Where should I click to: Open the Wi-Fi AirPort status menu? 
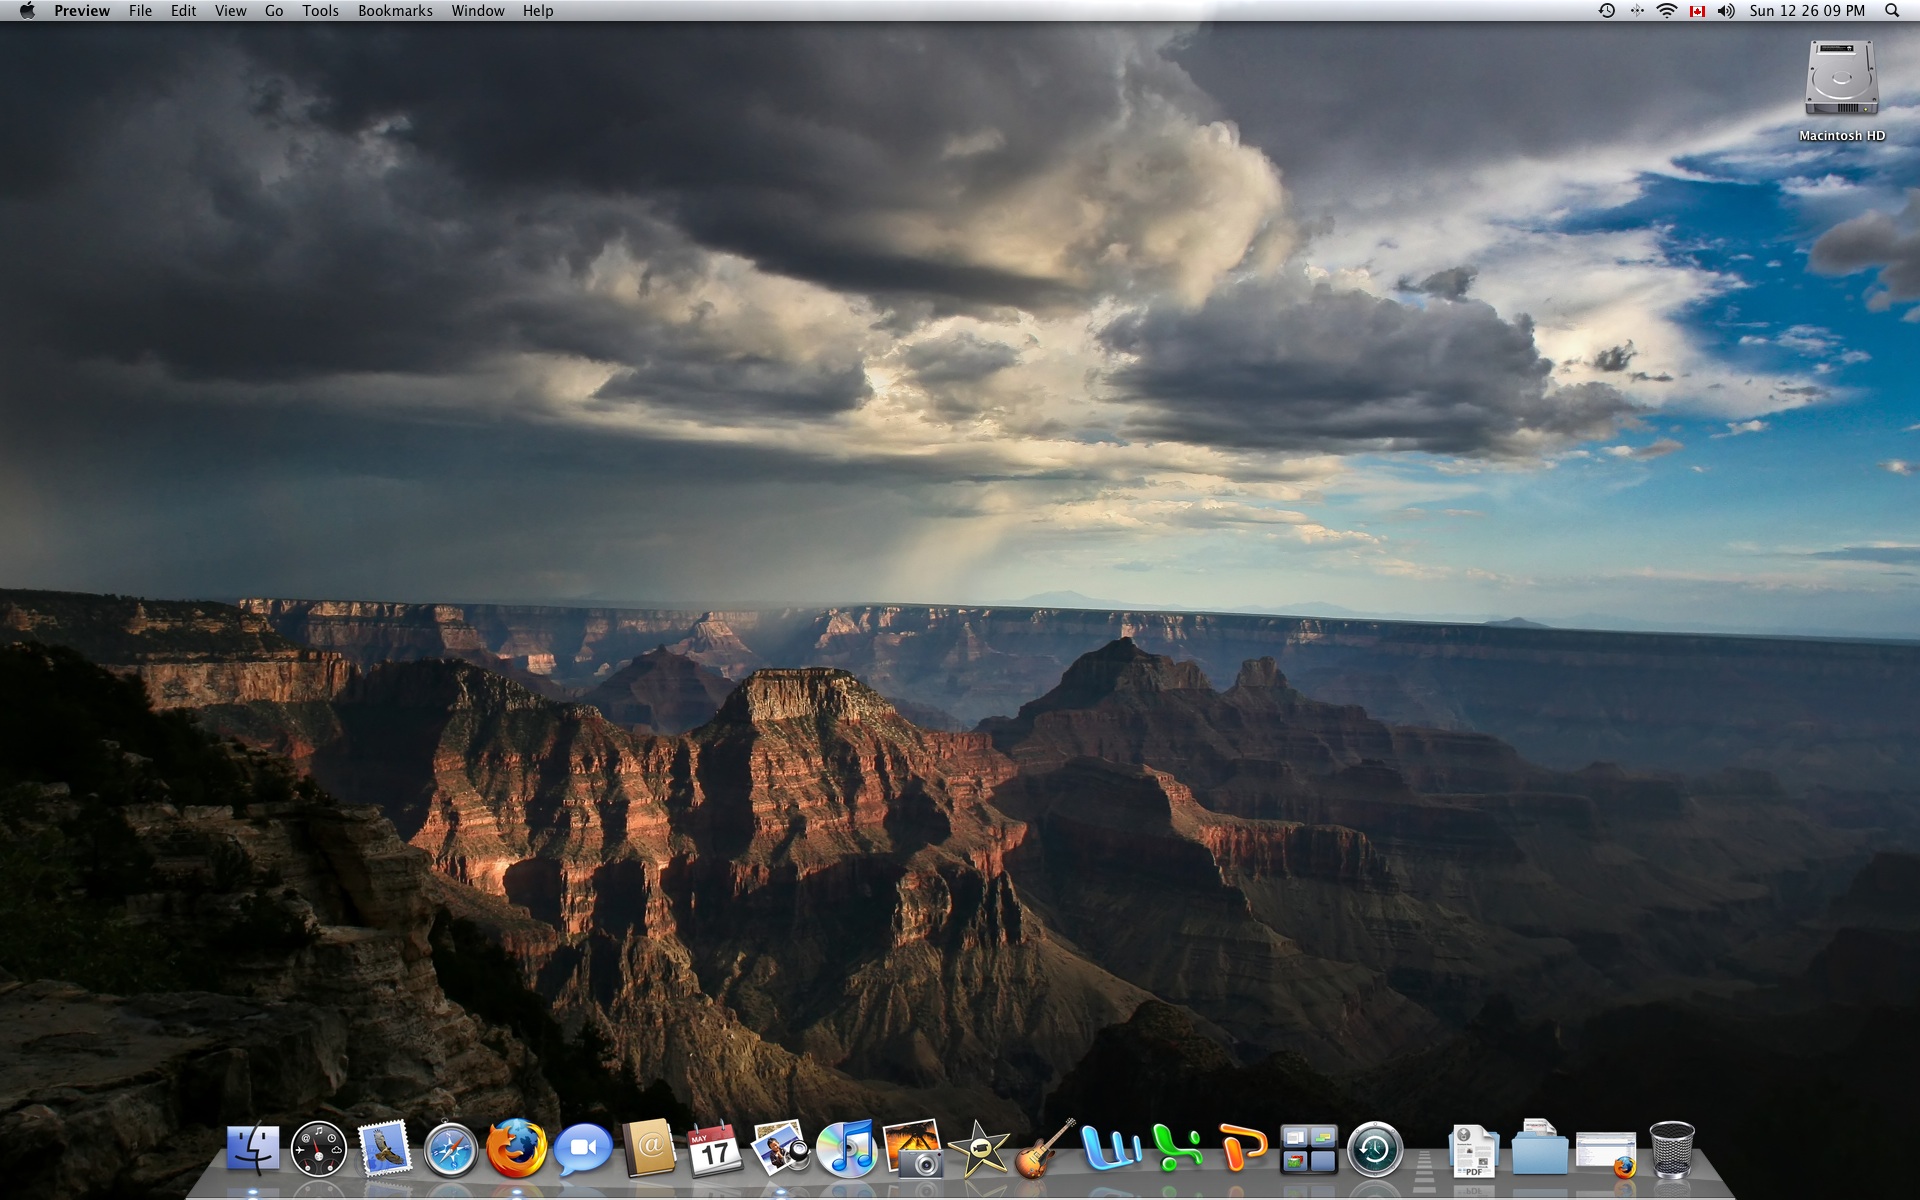(x=1666, y=11)
